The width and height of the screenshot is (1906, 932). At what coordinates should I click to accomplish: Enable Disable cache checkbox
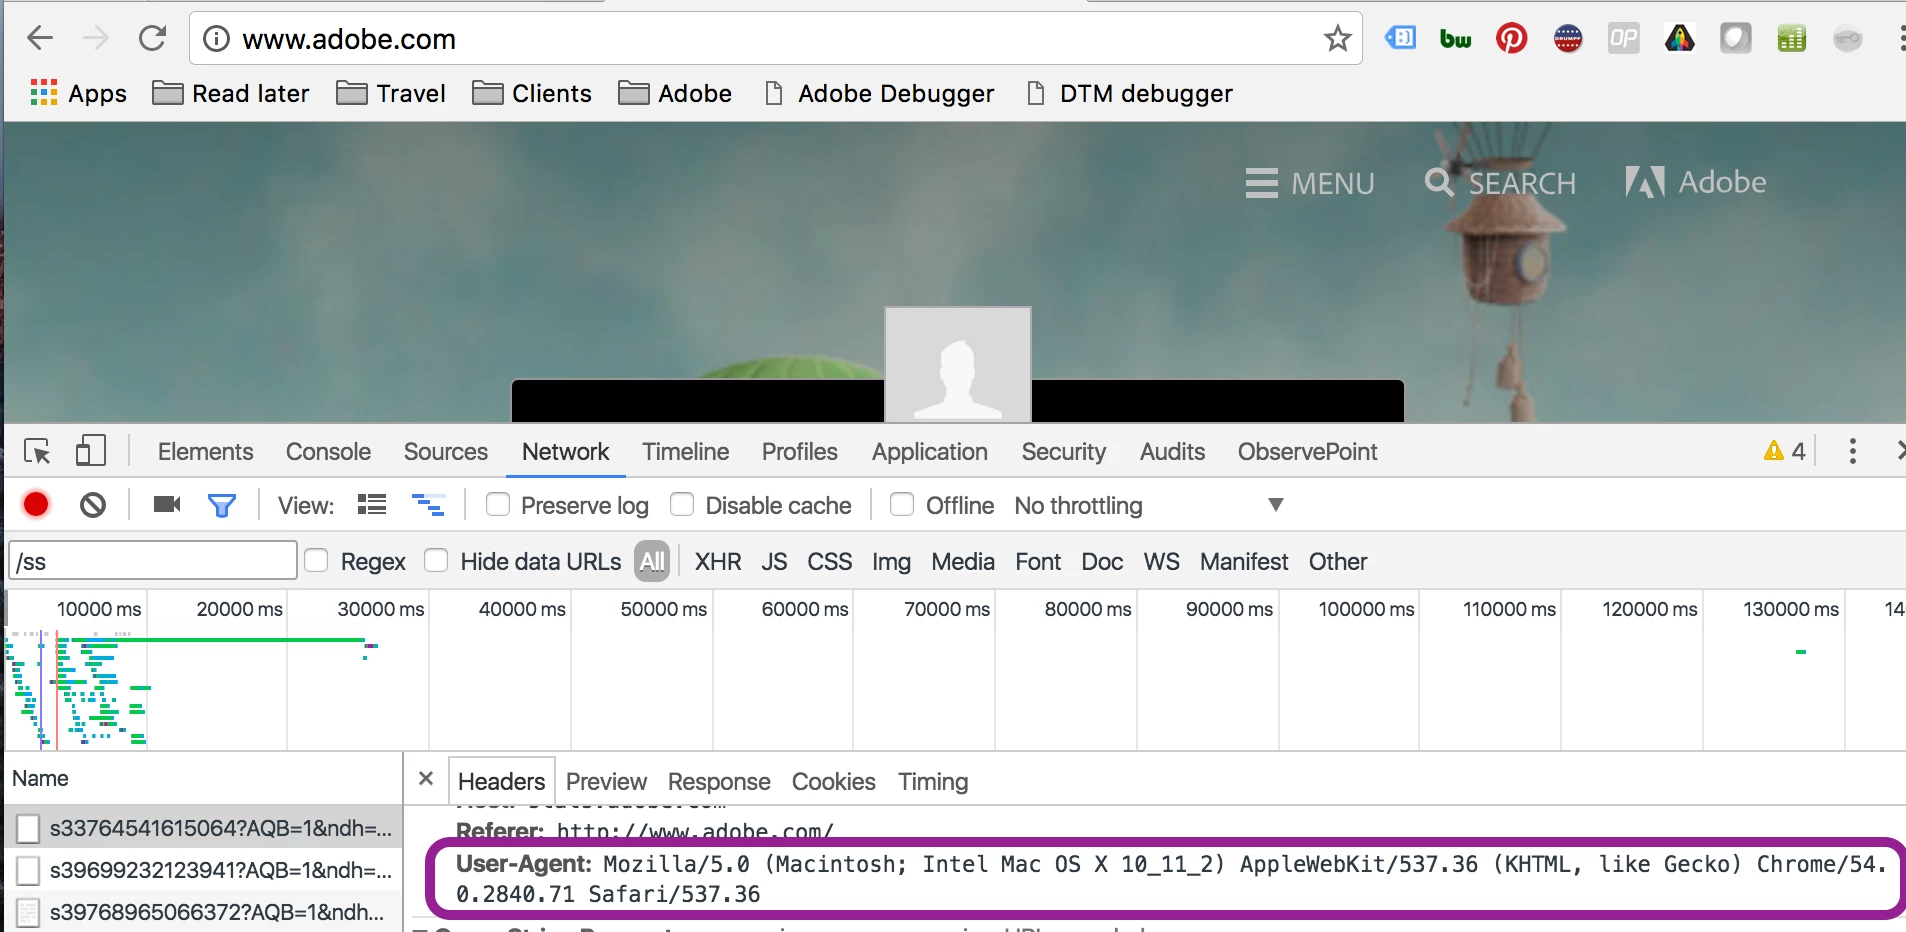coord(682,504)
